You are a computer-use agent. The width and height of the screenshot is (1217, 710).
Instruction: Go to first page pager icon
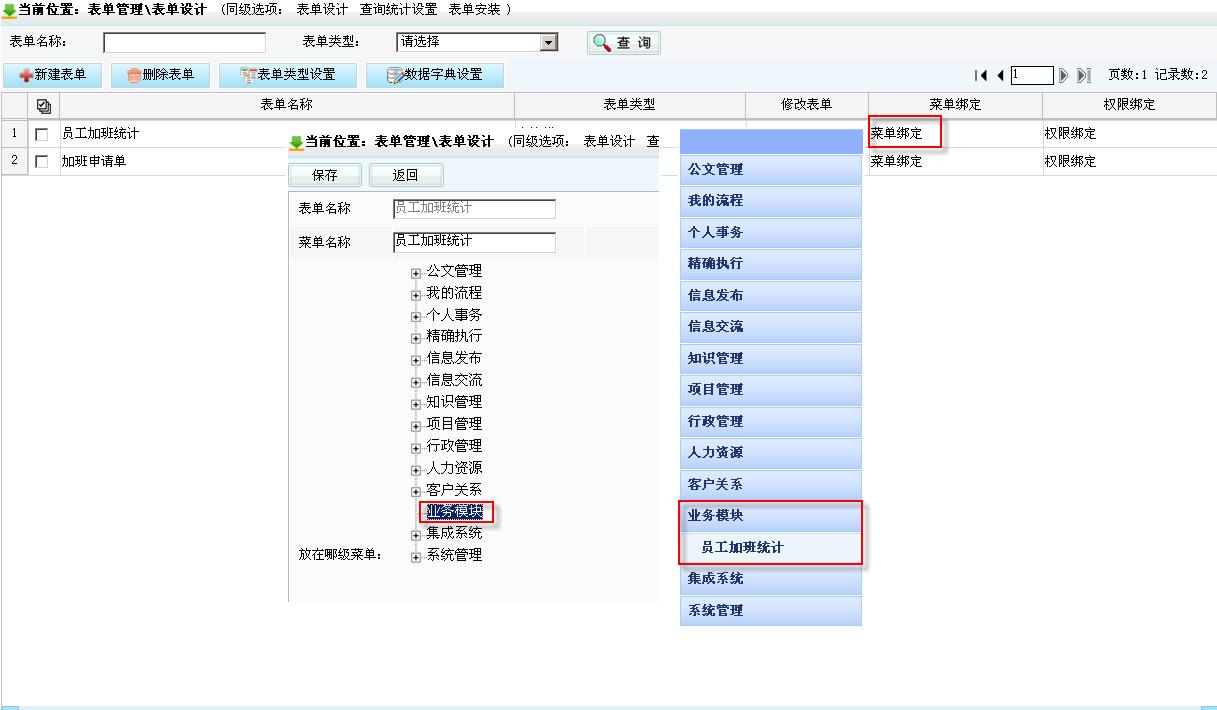click(x=982, y=75)
